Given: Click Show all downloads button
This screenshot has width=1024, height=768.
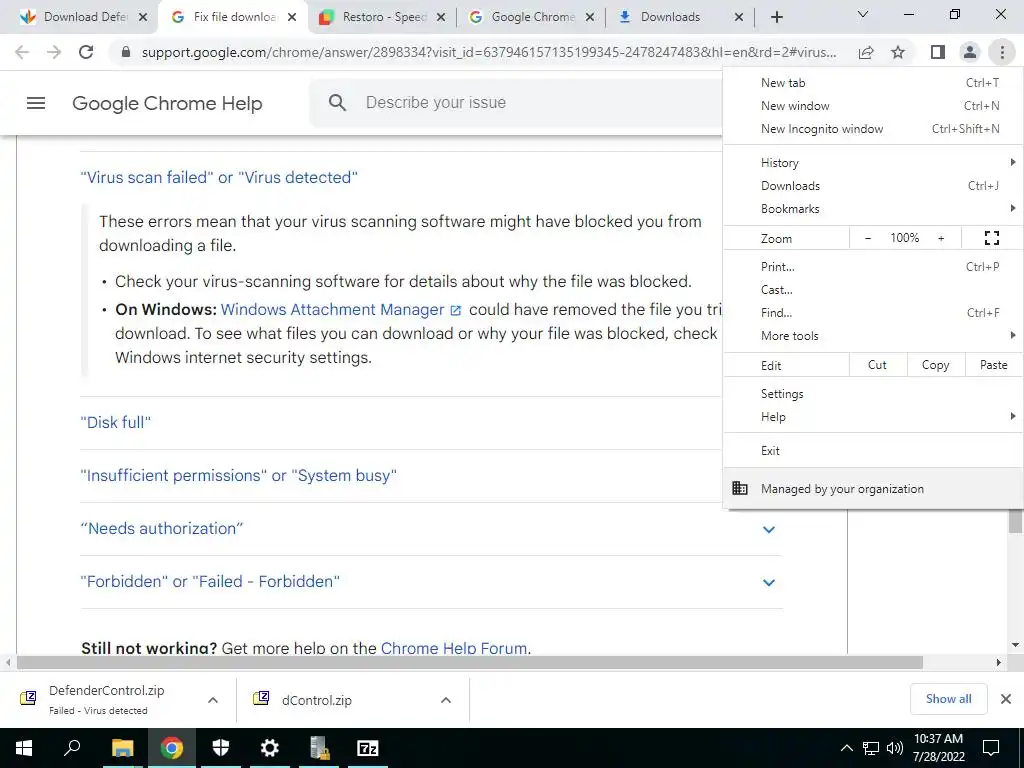Looking at the screenshot, I should point(948,699).
